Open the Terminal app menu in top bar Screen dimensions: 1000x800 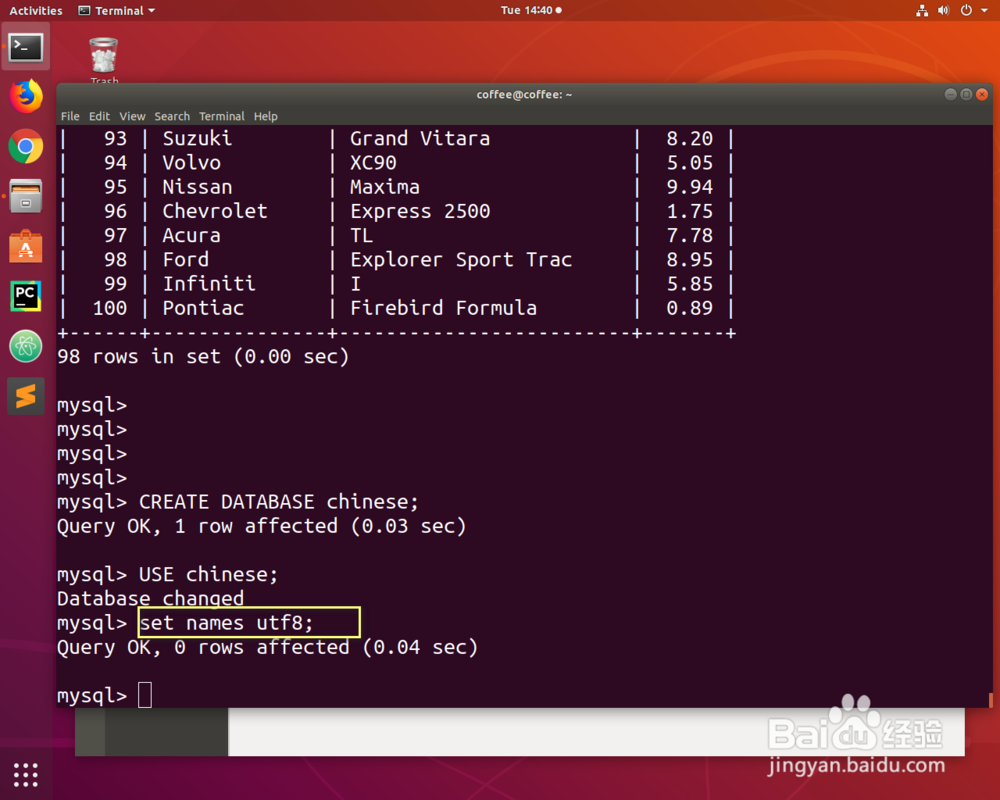[x=117, y=10]
